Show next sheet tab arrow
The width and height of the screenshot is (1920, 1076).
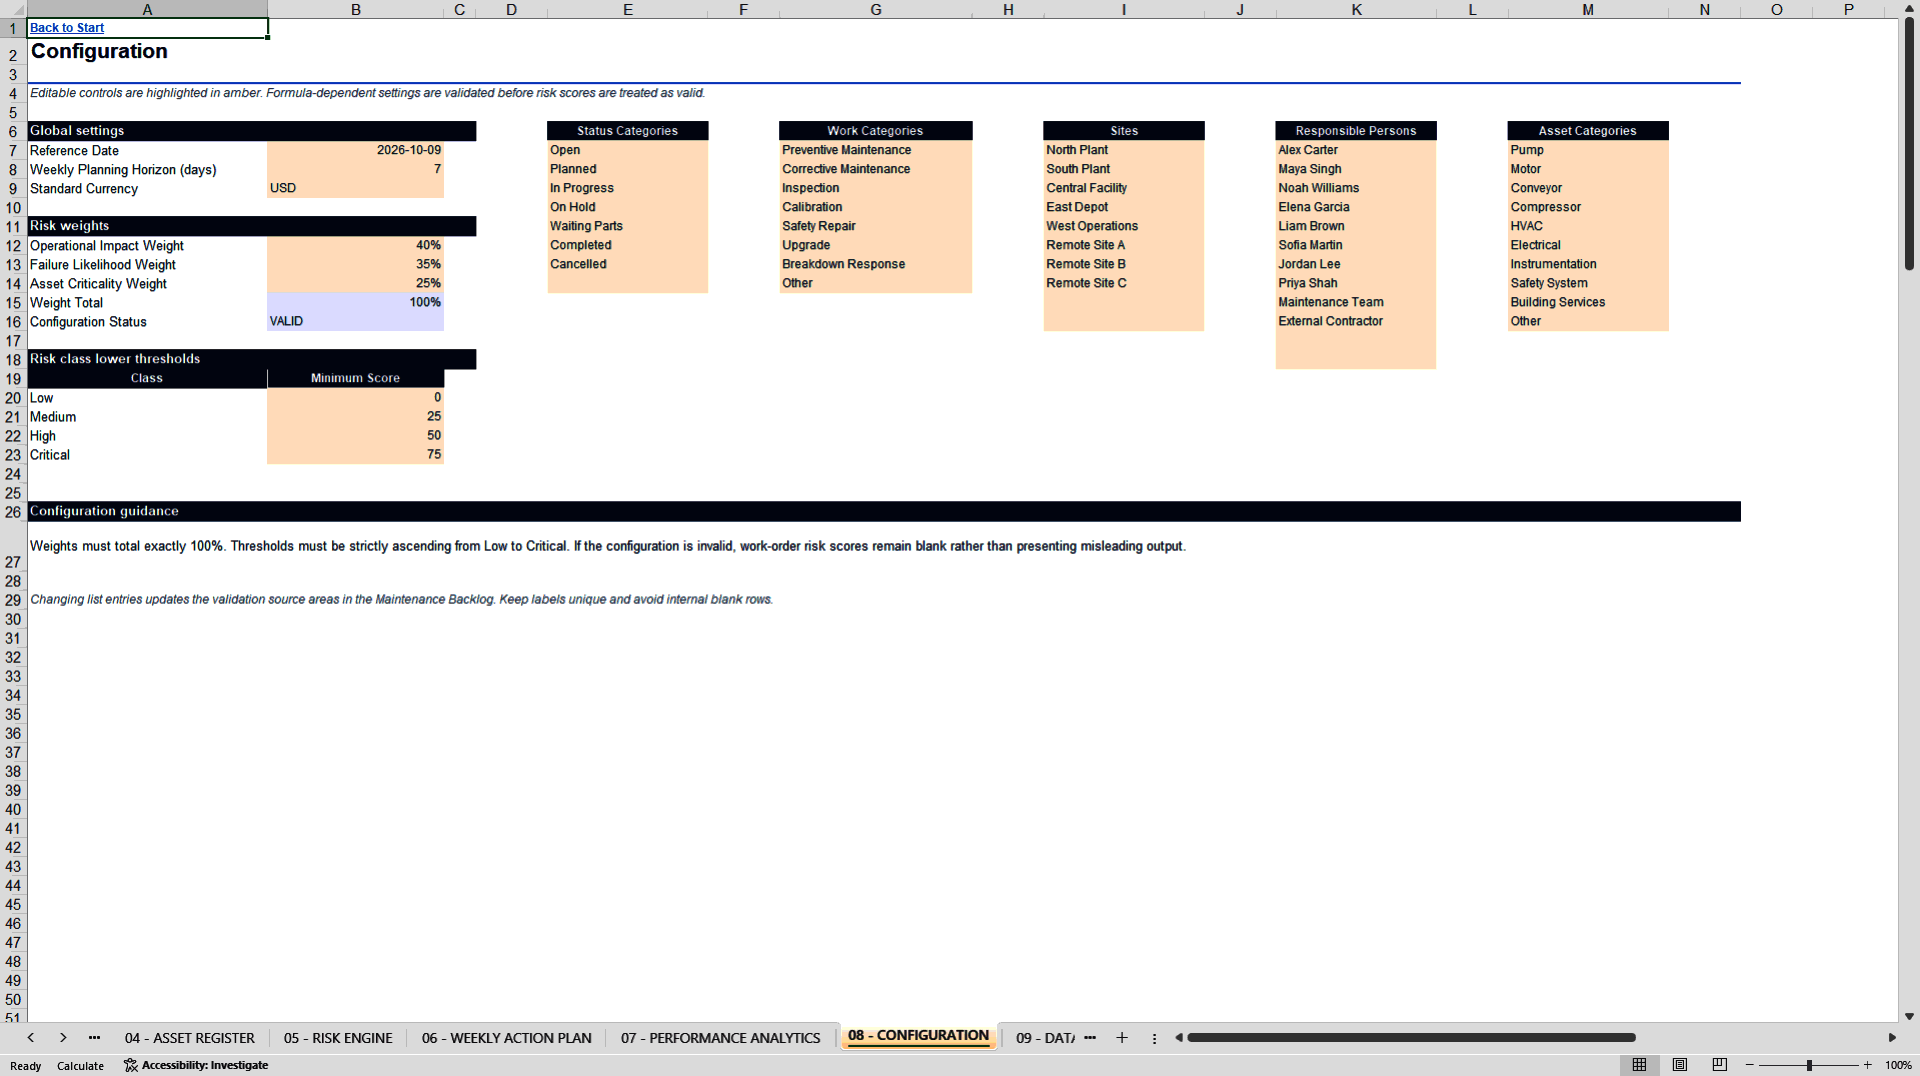tap(63, 1038)
